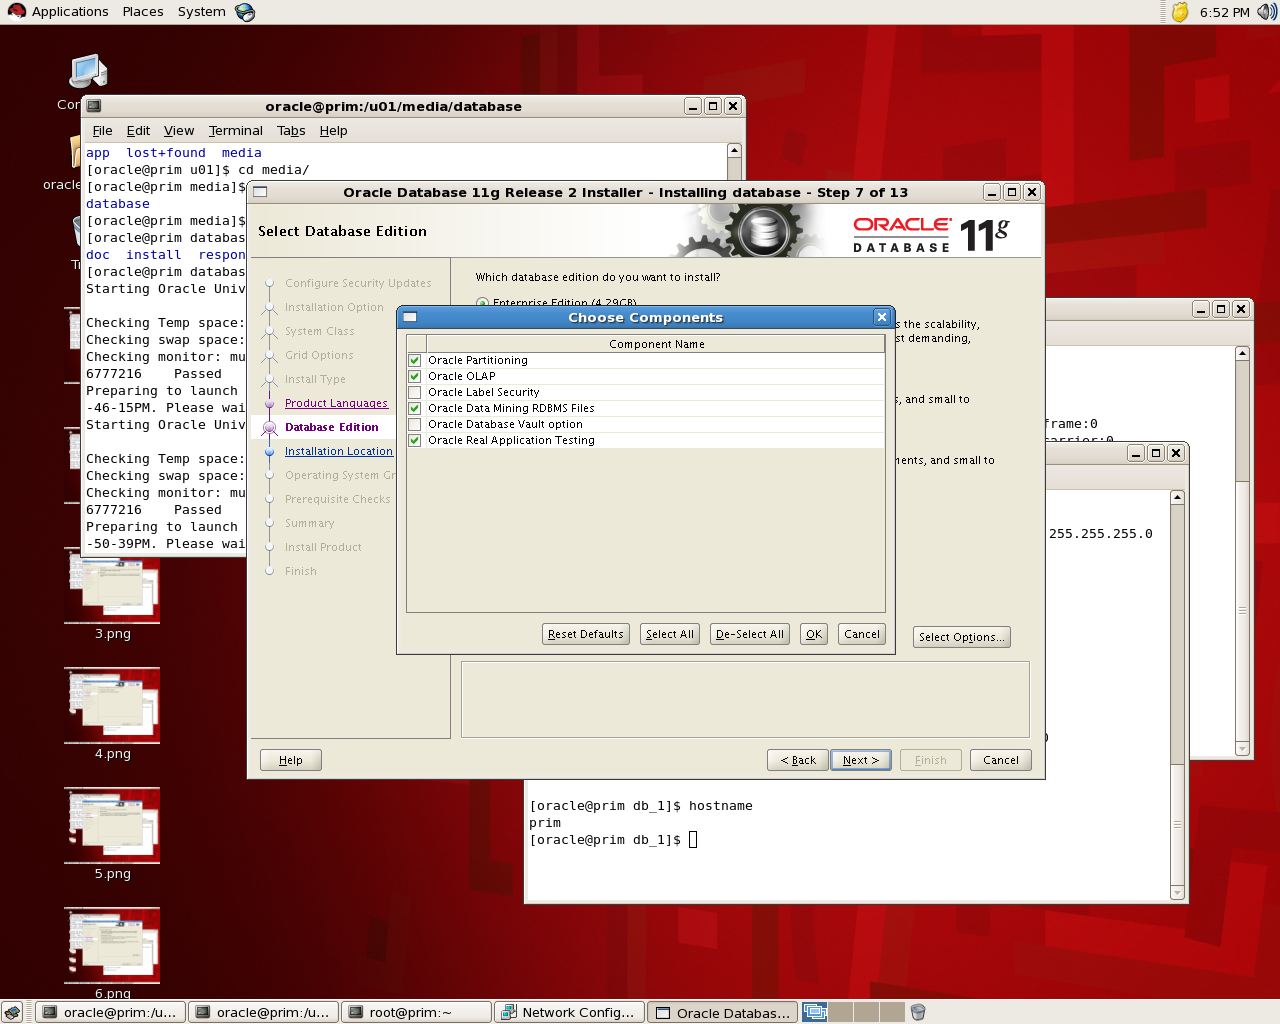This screenshot has width=1280, height=1024.
Task: Open the volume control speaker icon
Action: [1267, 12]
